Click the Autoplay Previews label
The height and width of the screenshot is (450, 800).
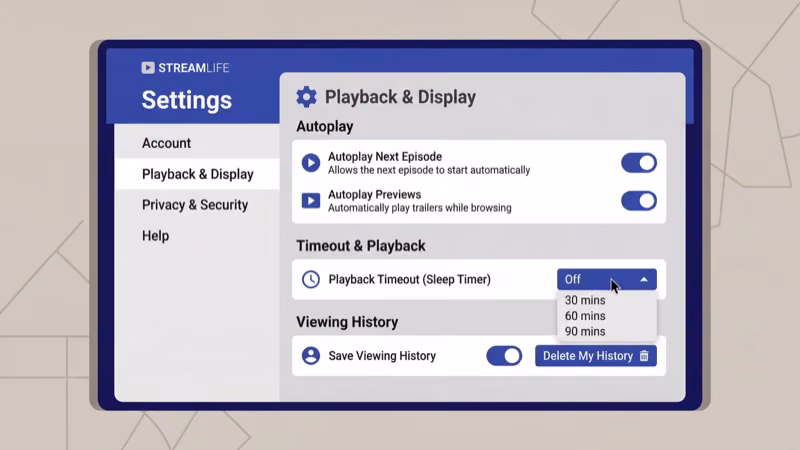tap(374, 194)
